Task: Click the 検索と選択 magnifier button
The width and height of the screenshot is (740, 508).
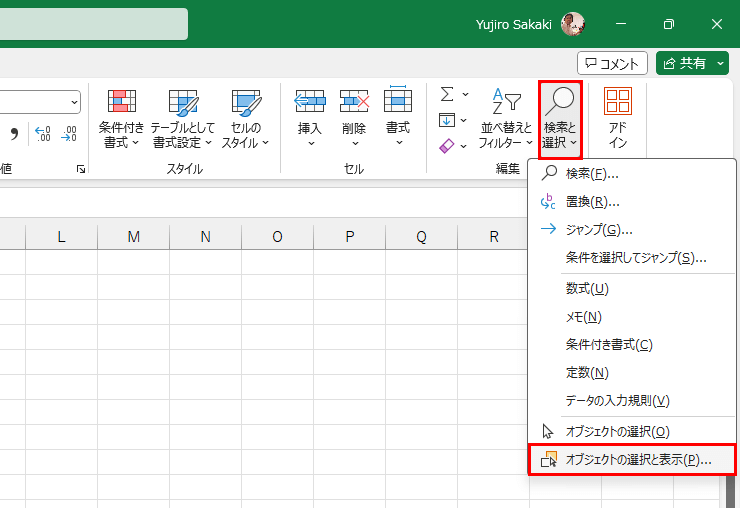Action: (x=560, y=119)
